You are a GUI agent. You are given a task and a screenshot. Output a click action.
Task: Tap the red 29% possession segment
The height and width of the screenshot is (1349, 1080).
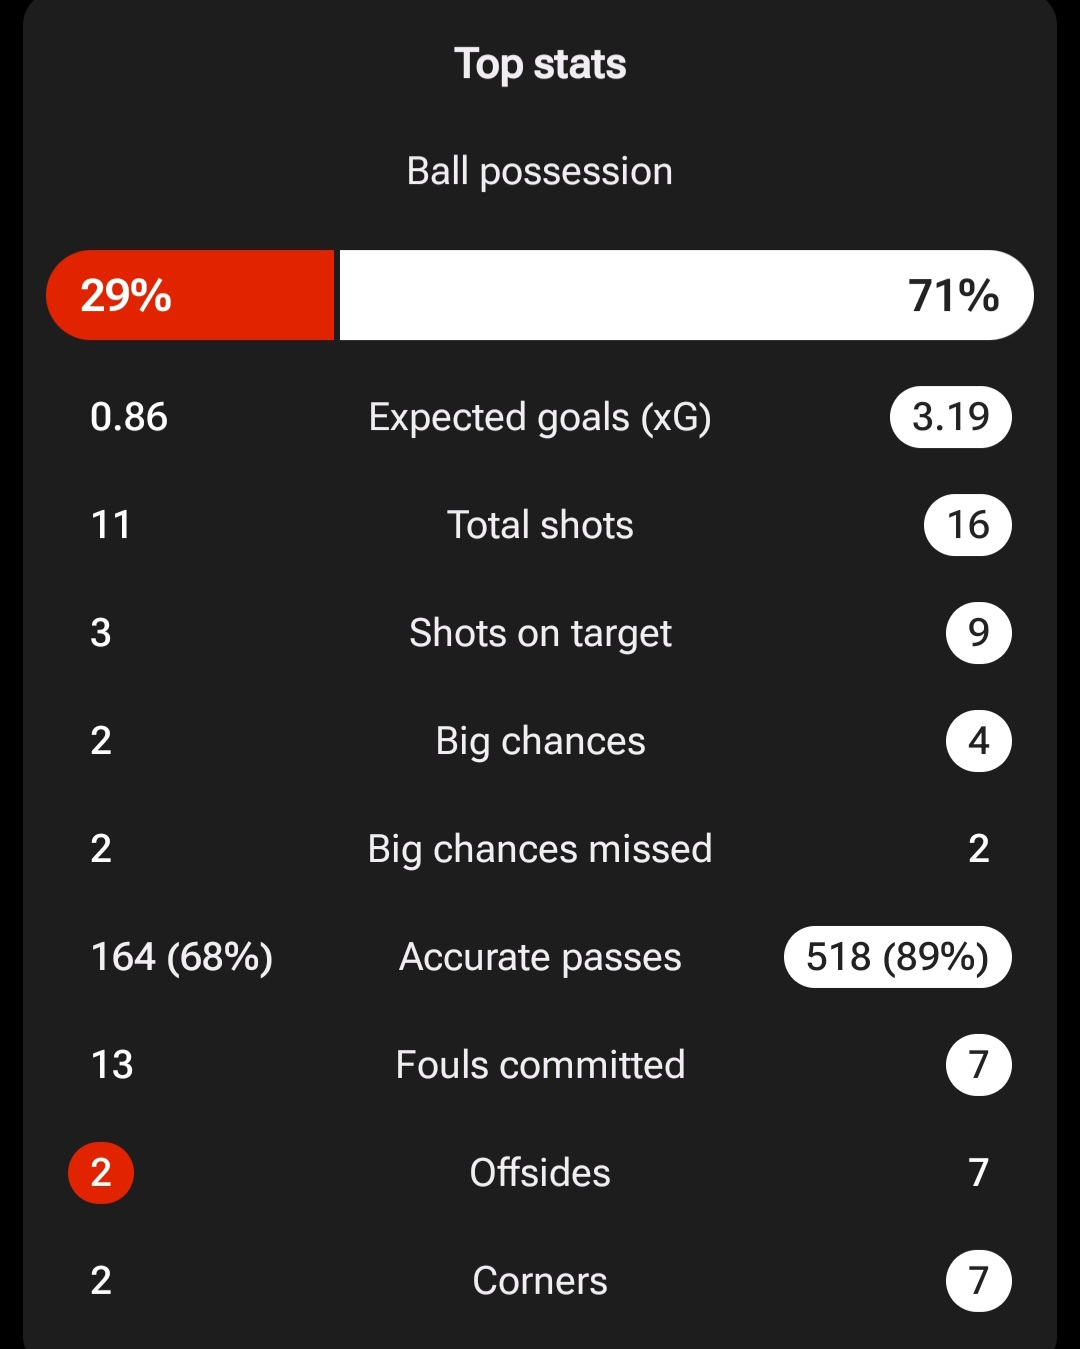coord(190,295)
